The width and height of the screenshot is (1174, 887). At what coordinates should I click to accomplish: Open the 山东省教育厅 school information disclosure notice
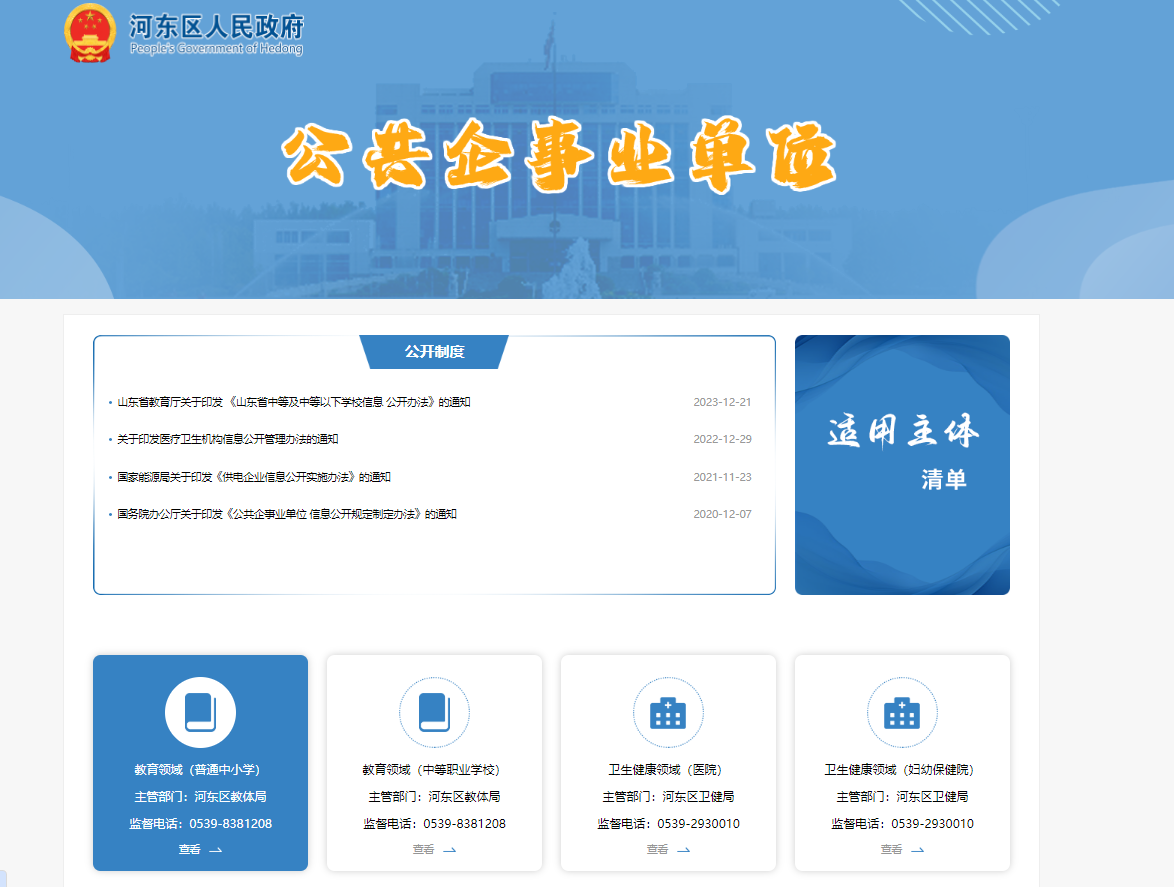tap(294, 402)
